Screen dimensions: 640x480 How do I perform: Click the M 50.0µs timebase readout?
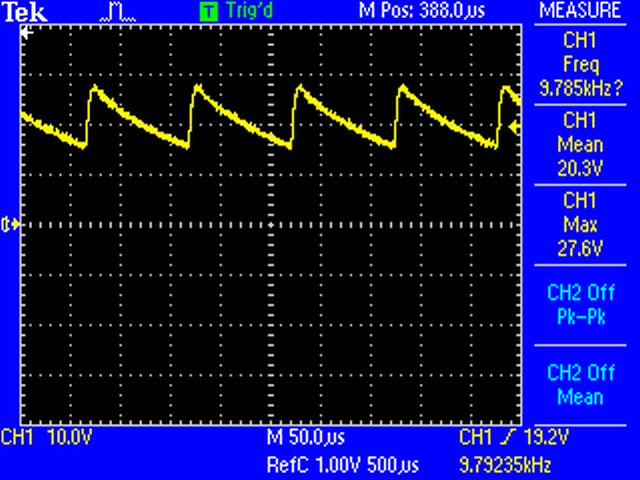pyautogui.click(x=306, y=439)
